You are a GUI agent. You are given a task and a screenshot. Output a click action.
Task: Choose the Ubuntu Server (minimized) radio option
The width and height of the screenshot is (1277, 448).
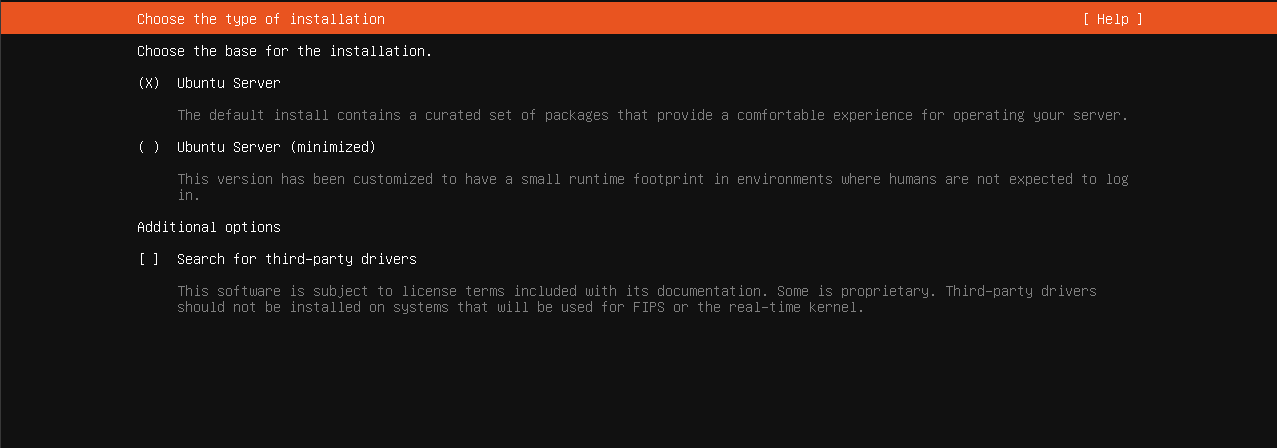149,147
